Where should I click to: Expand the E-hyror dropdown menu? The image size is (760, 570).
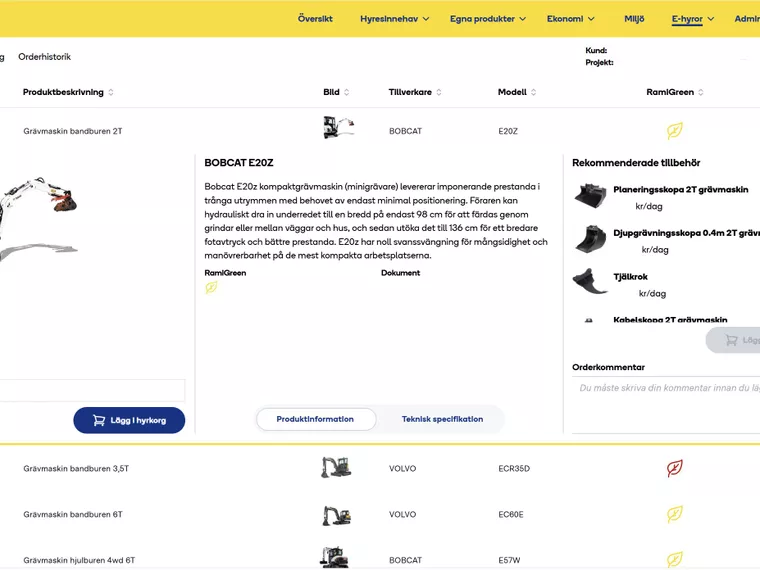pos(693,19)
